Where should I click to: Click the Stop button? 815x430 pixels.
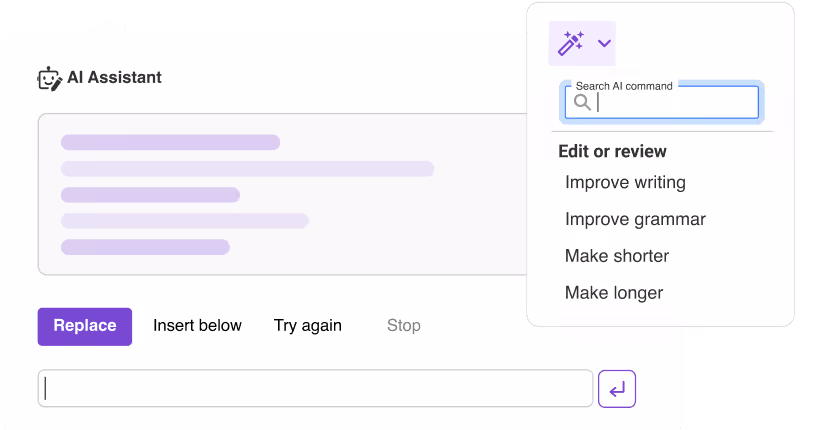pyautogui.click(x=404, y=326)
